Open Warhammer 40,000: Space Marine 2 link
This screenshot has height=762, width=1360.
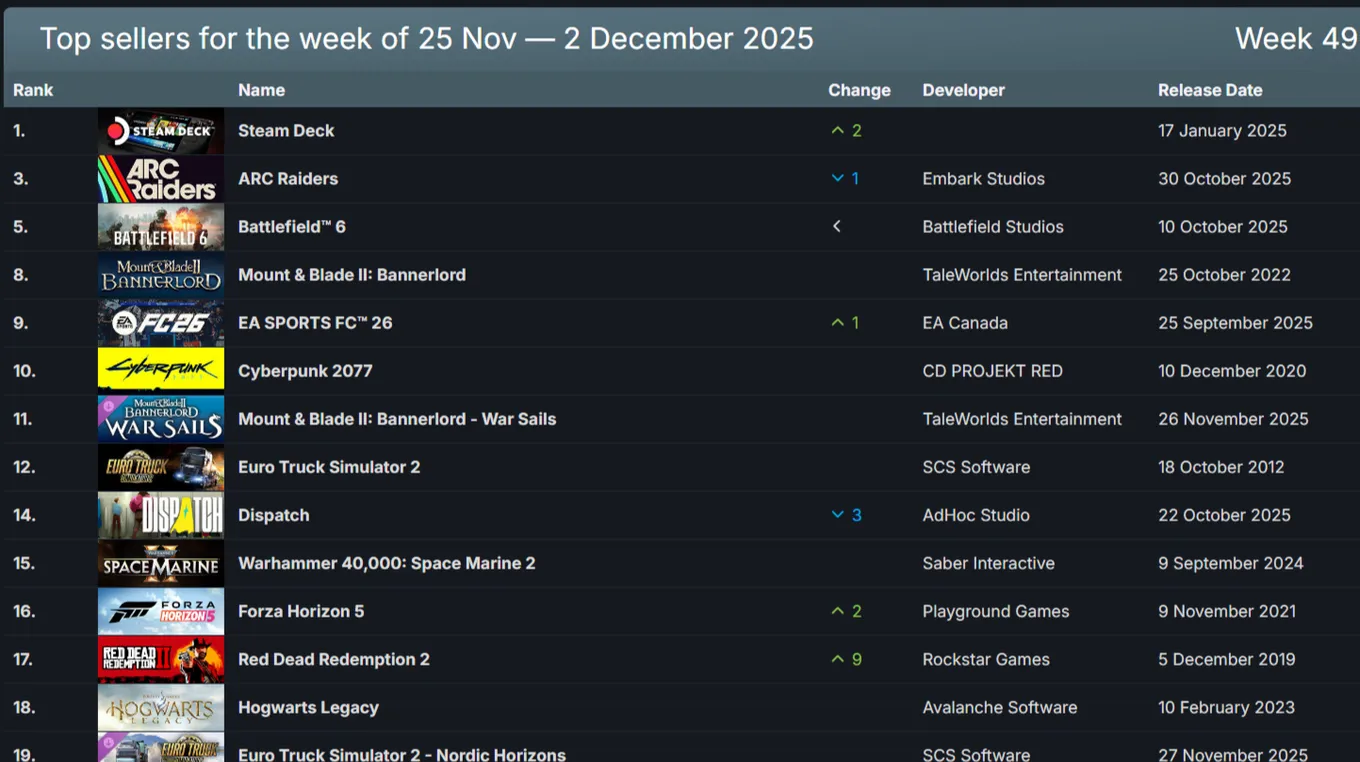tap(387, 563)
